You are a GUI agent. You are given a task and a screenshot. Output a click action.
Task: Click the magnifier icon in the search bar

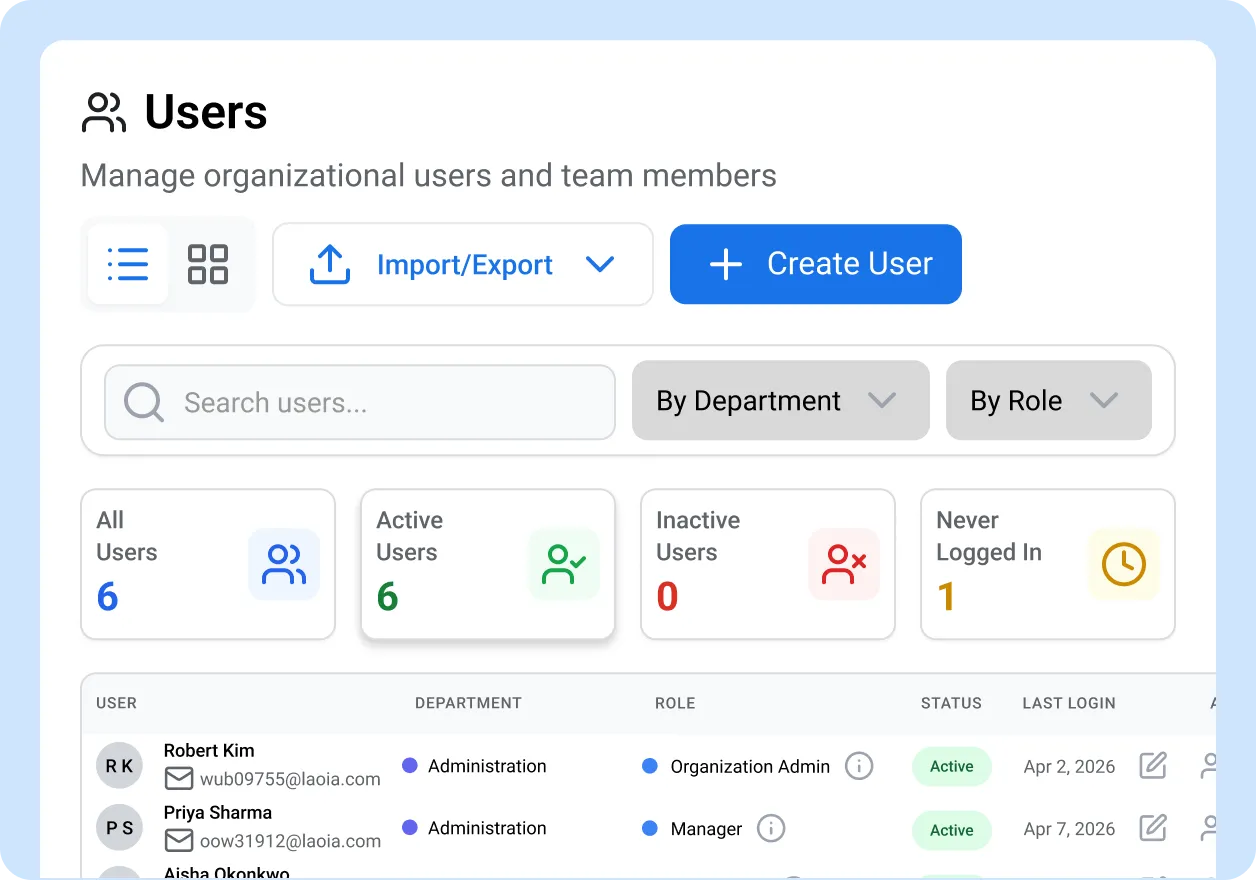[x=142, y=401]
